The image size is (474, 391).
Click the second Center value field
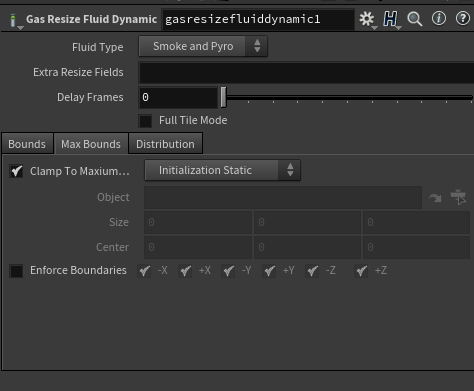[307, 247]
